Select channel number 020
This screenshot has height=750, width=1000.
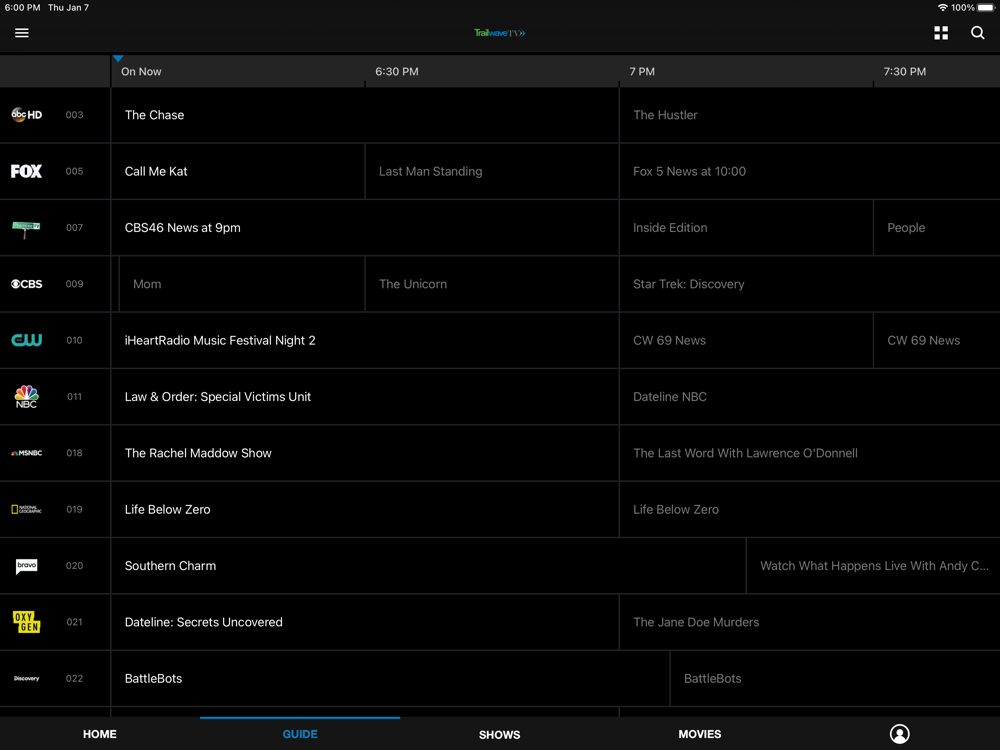tap(75, 566)
